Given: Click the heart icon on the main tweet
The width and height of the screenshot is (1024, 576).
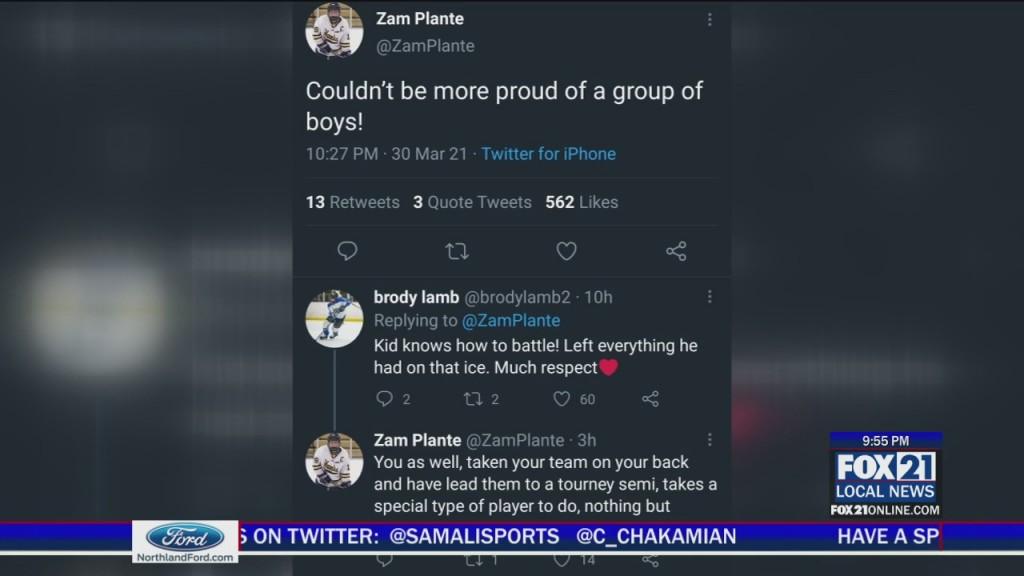Looking at the screenshot, I should (x=566, y=251).
